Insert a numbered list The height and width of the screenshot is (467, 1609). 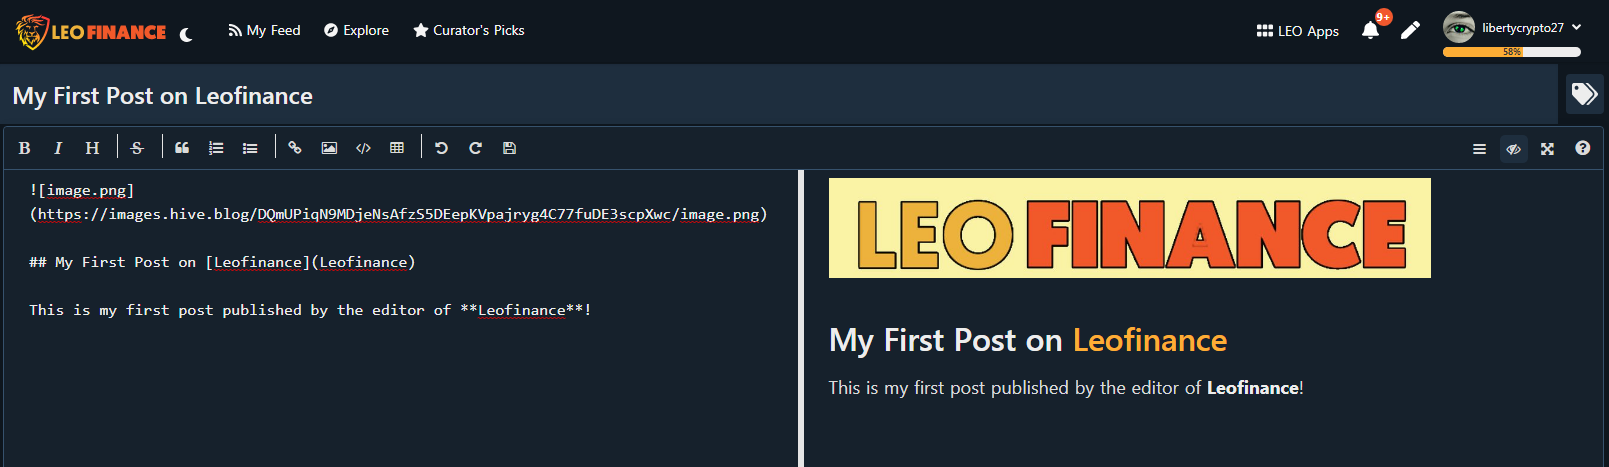(x=216, y=148)
